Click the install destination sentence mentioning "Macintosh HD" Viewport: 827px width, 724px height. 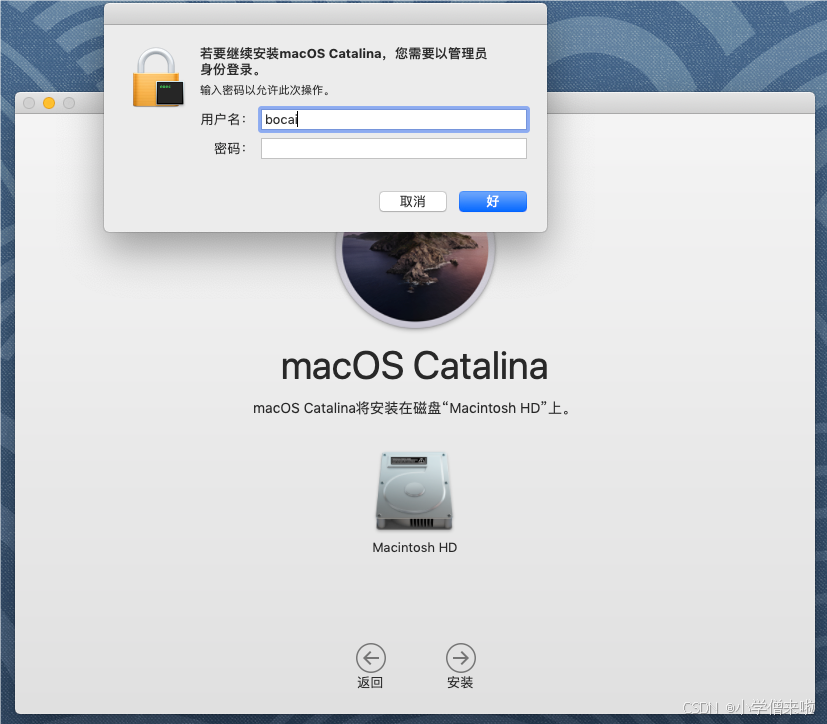click(413, 408)
